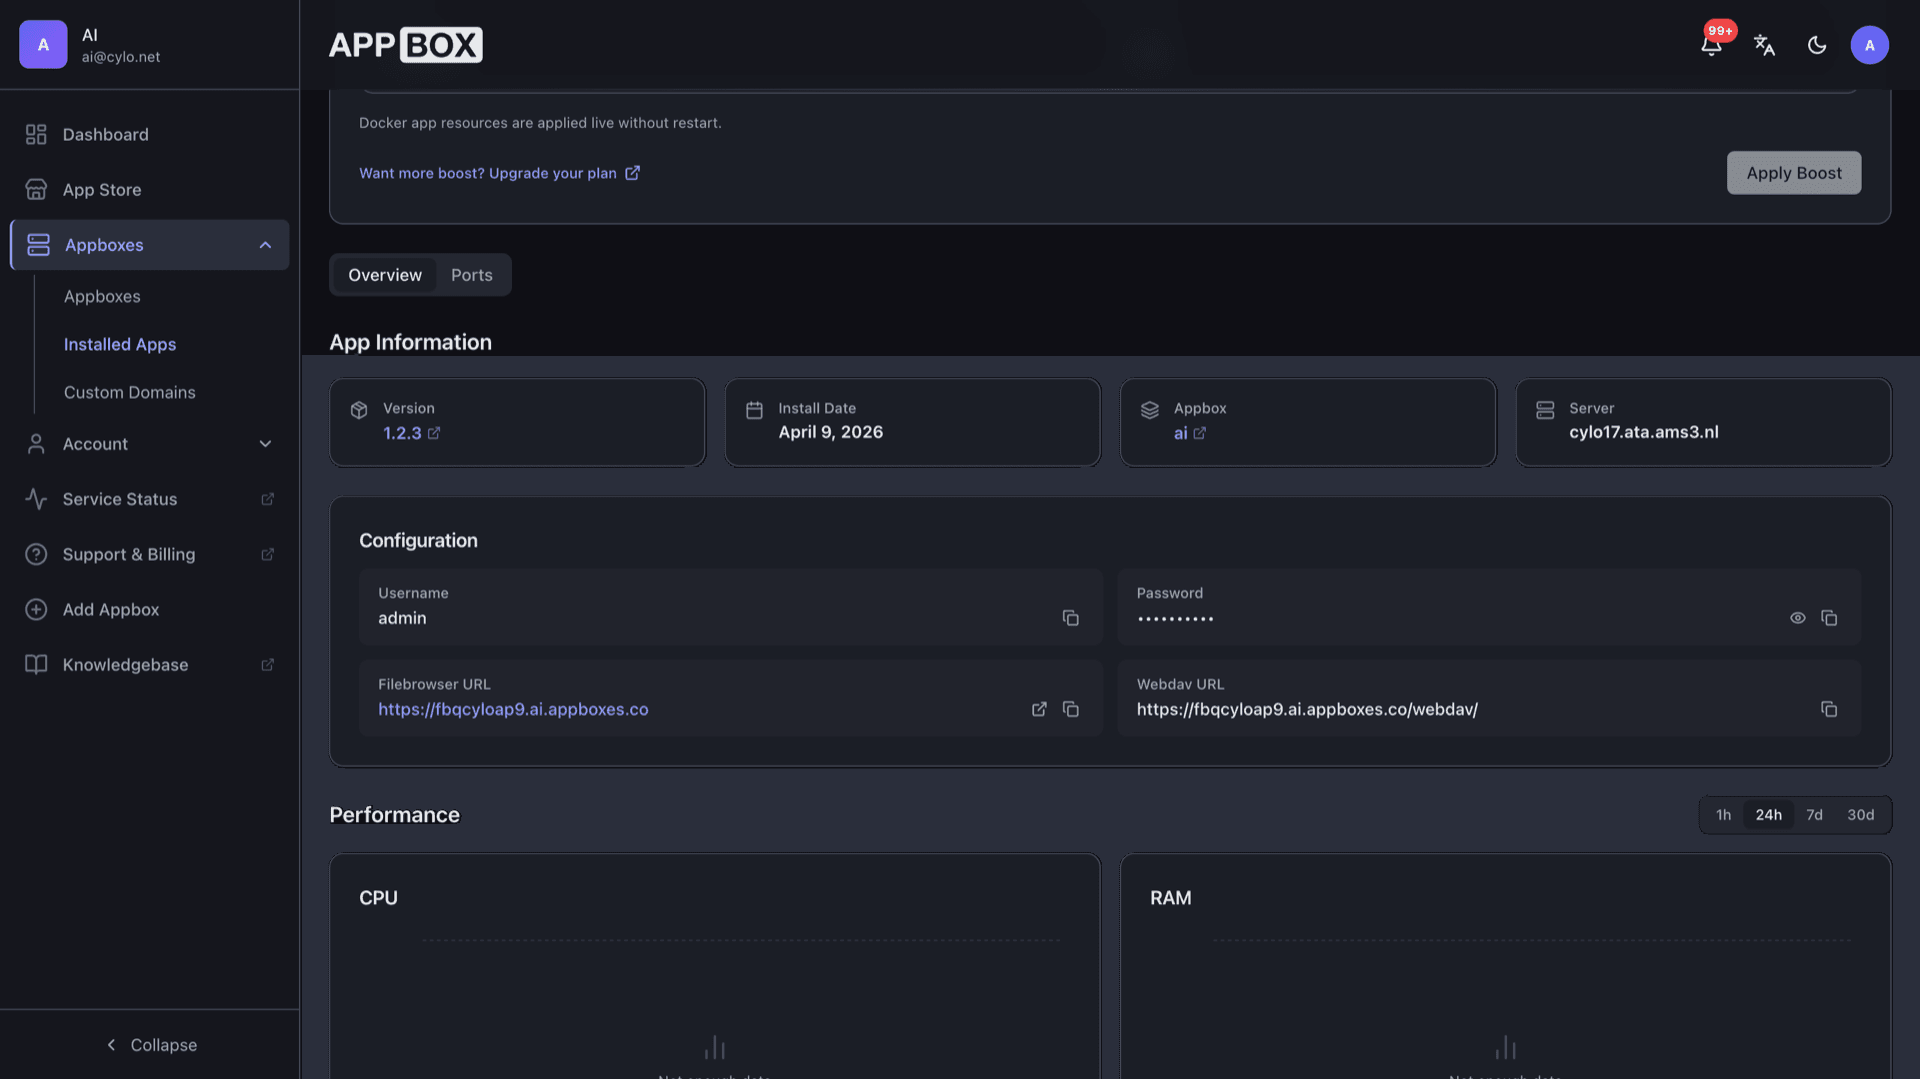Click Add Appbox in sidebar
Screen dimensions: 1920x1079
(150, 609)
